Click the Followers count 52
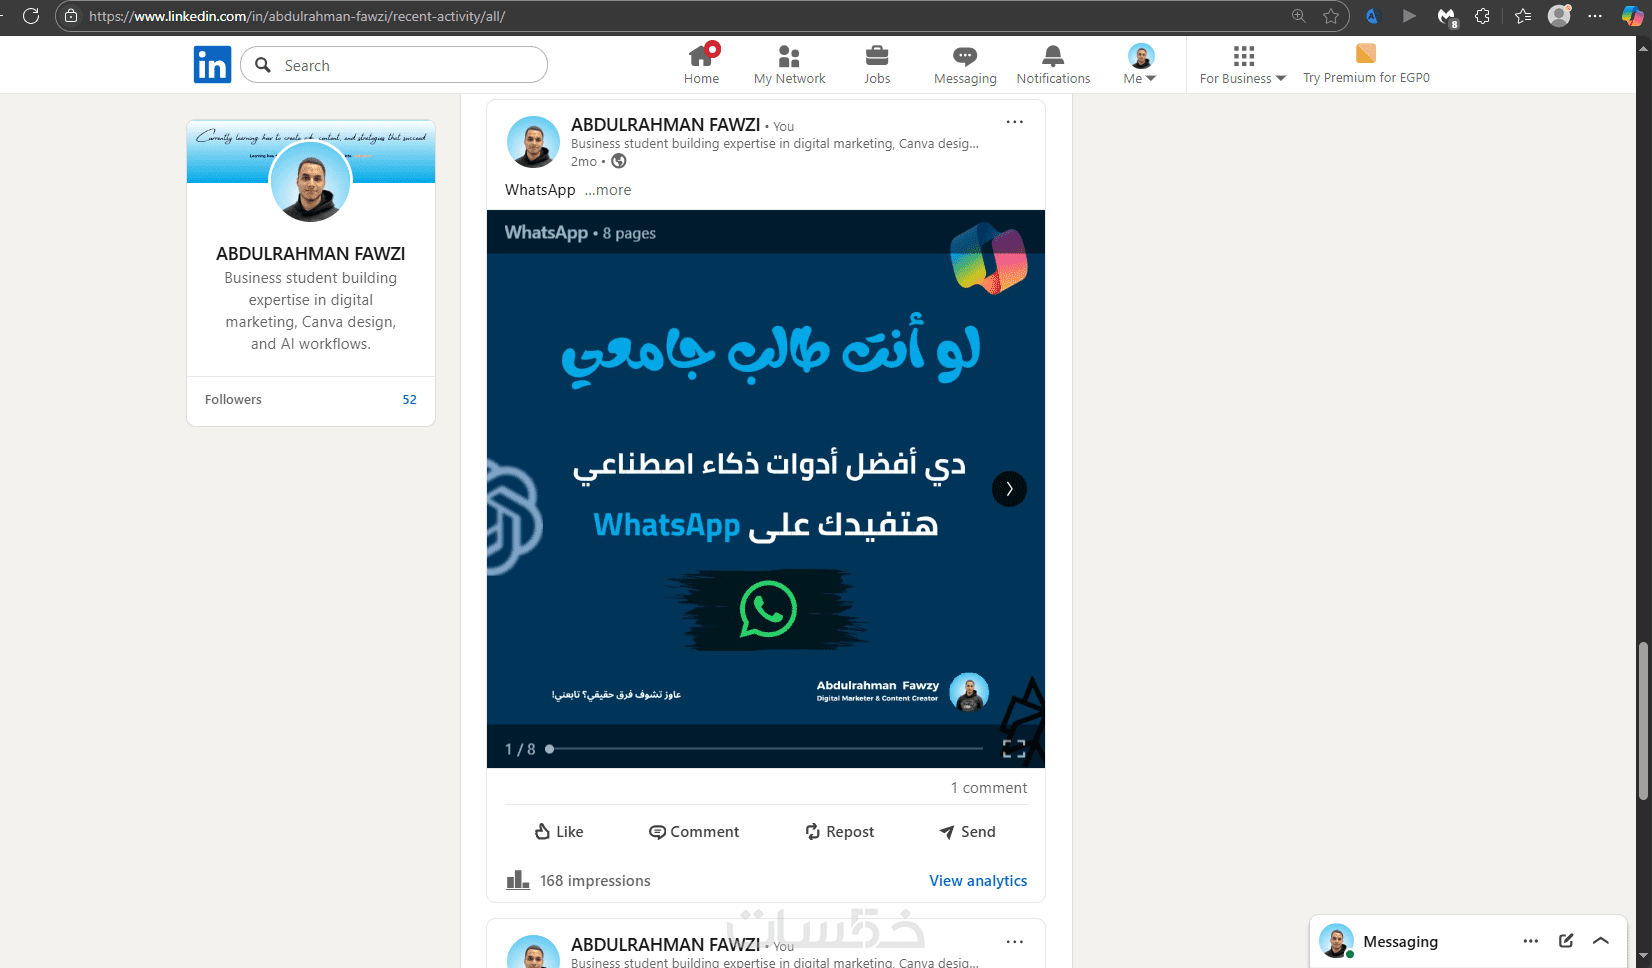1652x968 pixels. coord(409,399)
